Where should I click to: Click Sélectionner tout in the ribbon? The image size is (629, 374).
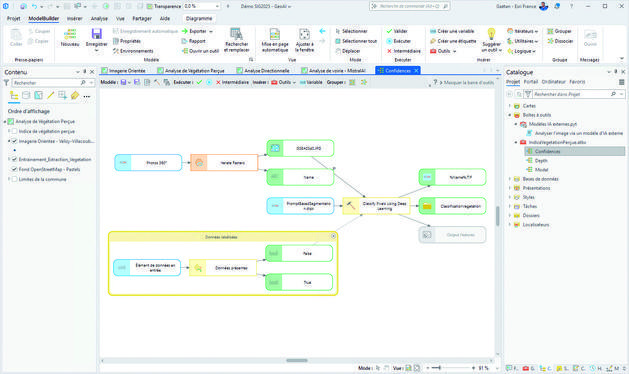pyautogui.click(x=356, y=41)
